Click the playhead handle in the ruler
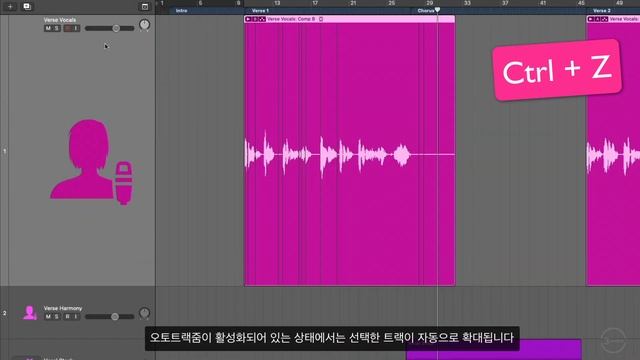640x360 pixels. click(x=438, y=10)
